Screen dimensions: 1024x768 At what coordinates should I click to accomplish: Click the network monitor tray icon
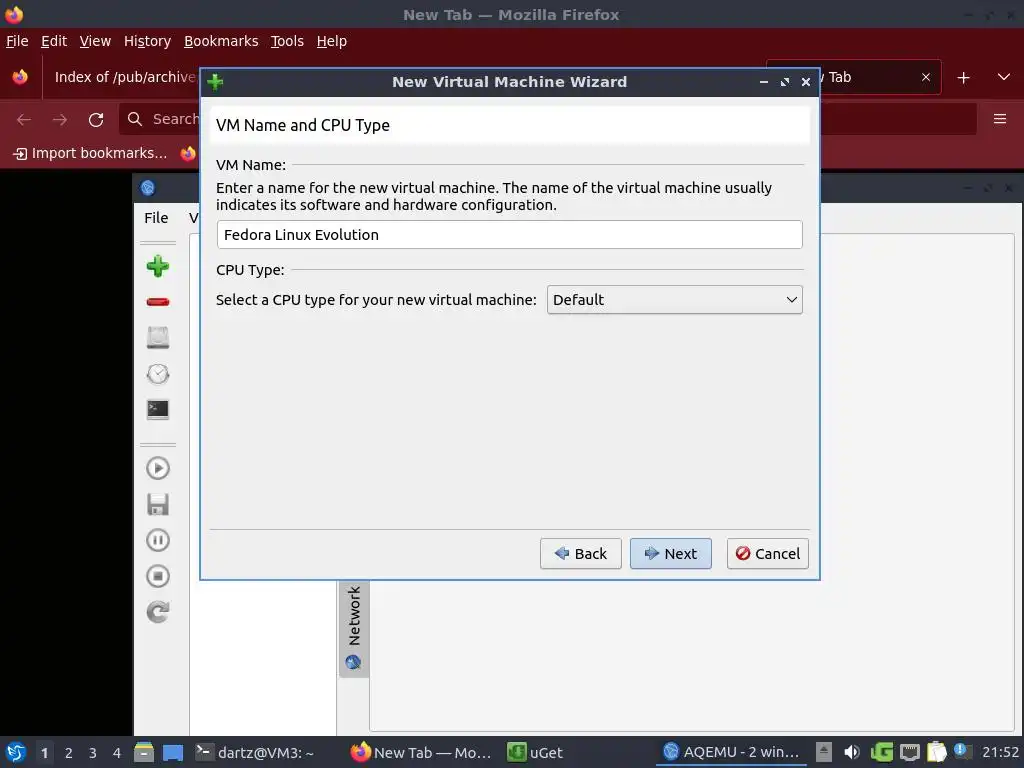pos(909,752)
